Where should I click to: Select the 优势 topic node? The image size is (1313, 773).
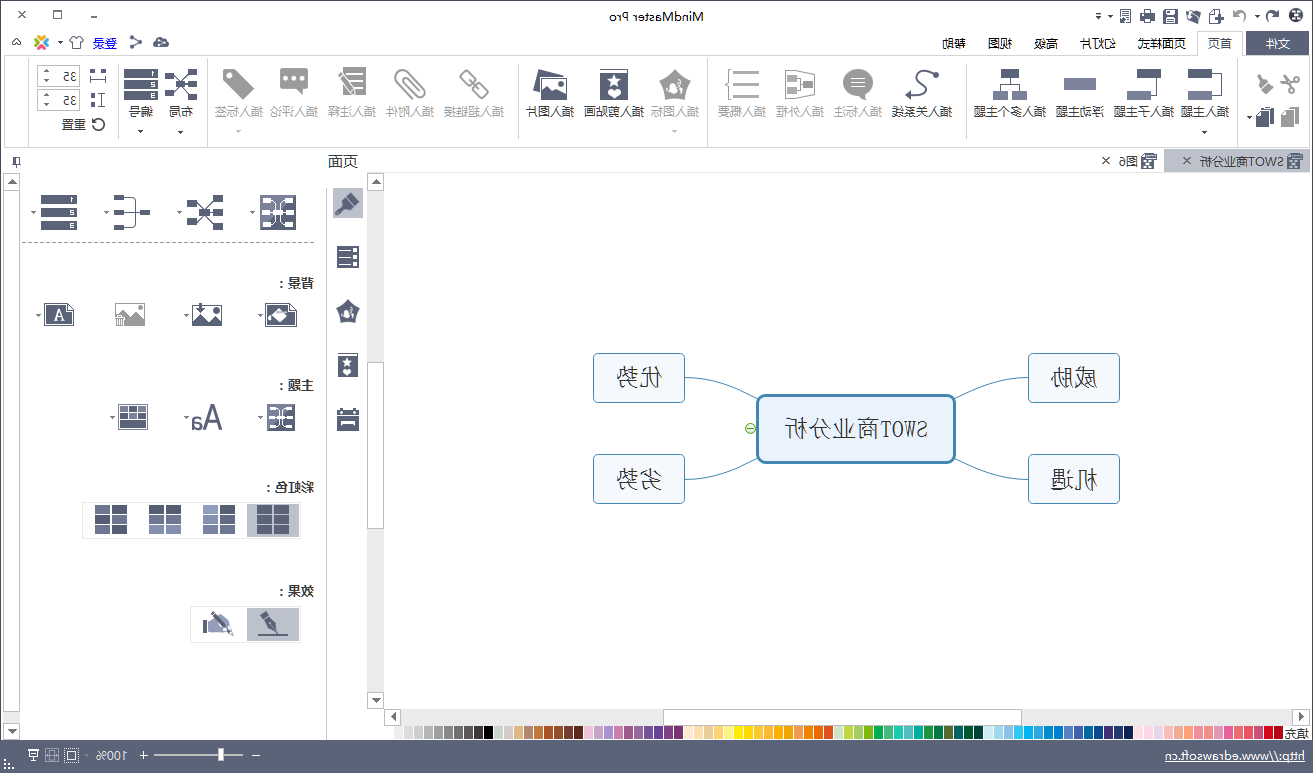[639, 378]
